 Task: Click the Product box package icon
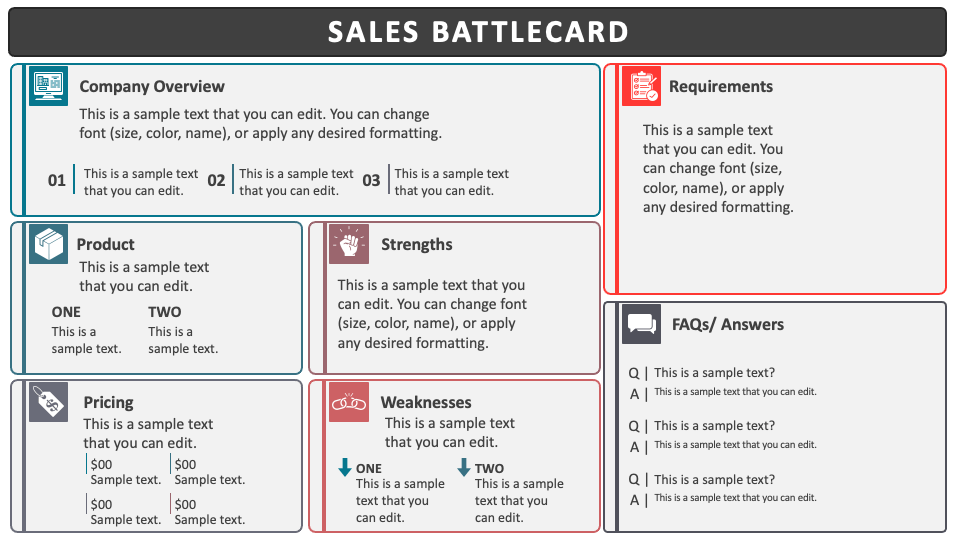[48, 244]
